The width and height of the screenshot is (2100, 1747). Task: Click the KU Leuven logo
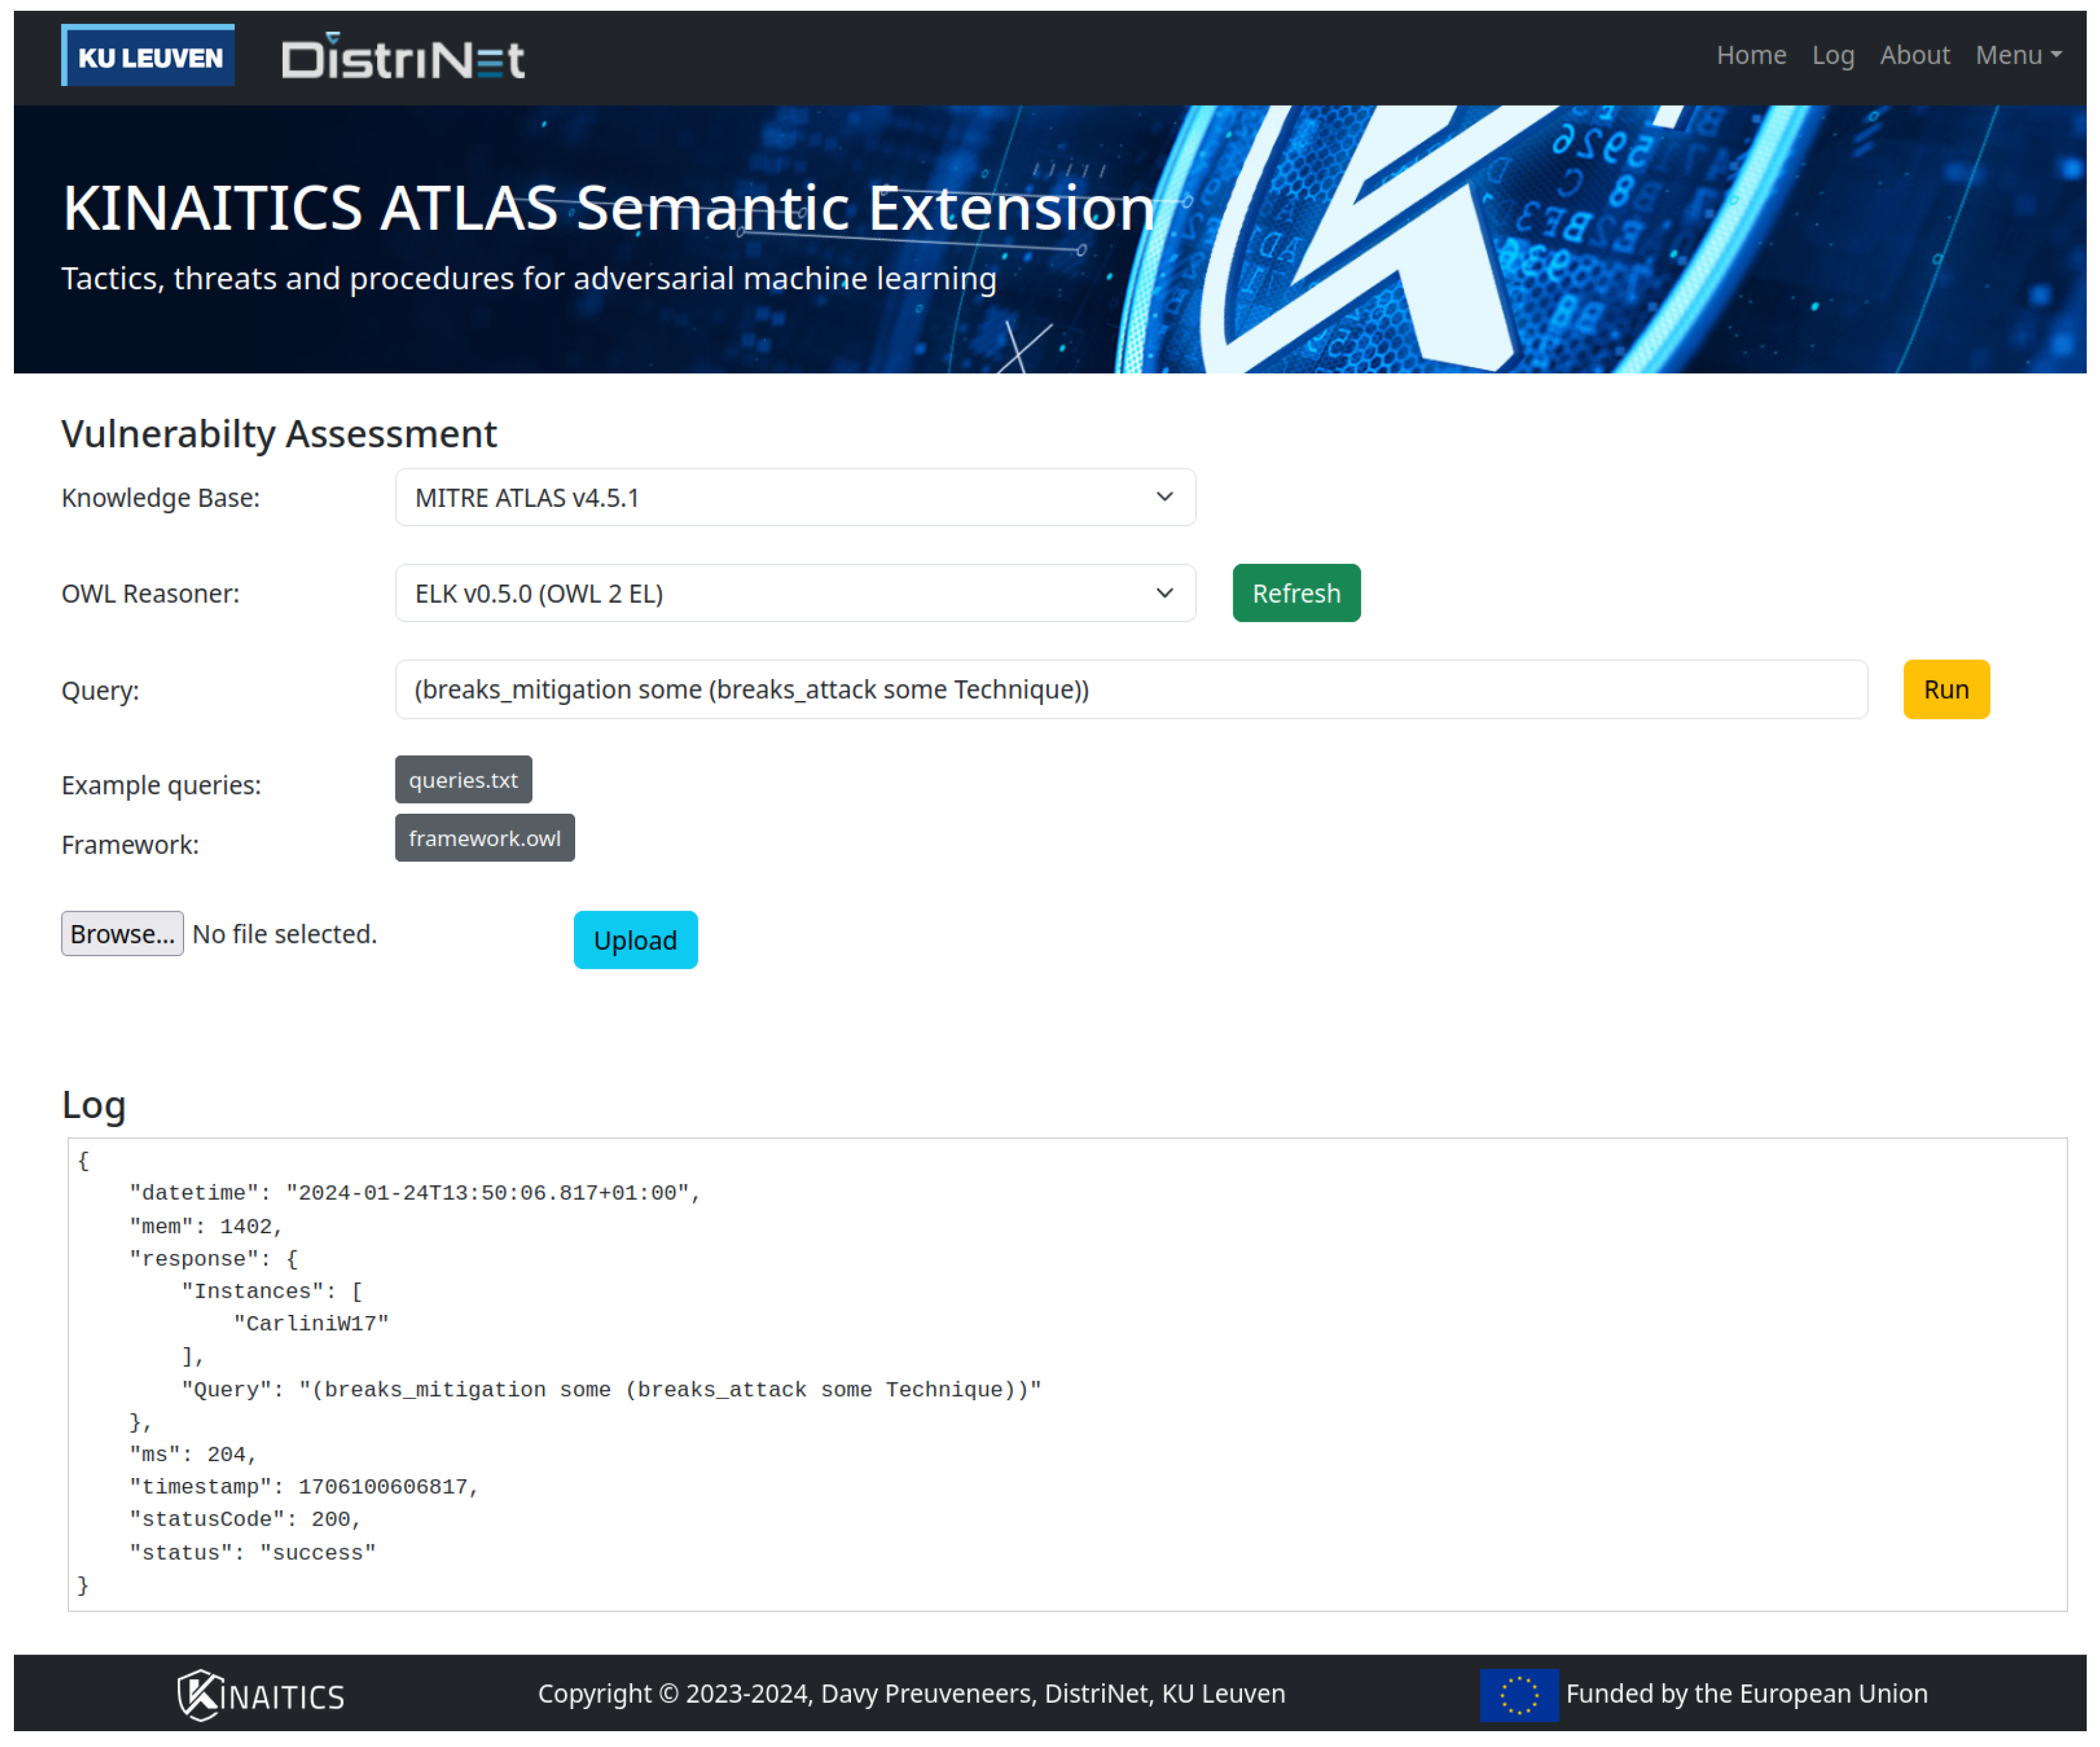[148, 56]
